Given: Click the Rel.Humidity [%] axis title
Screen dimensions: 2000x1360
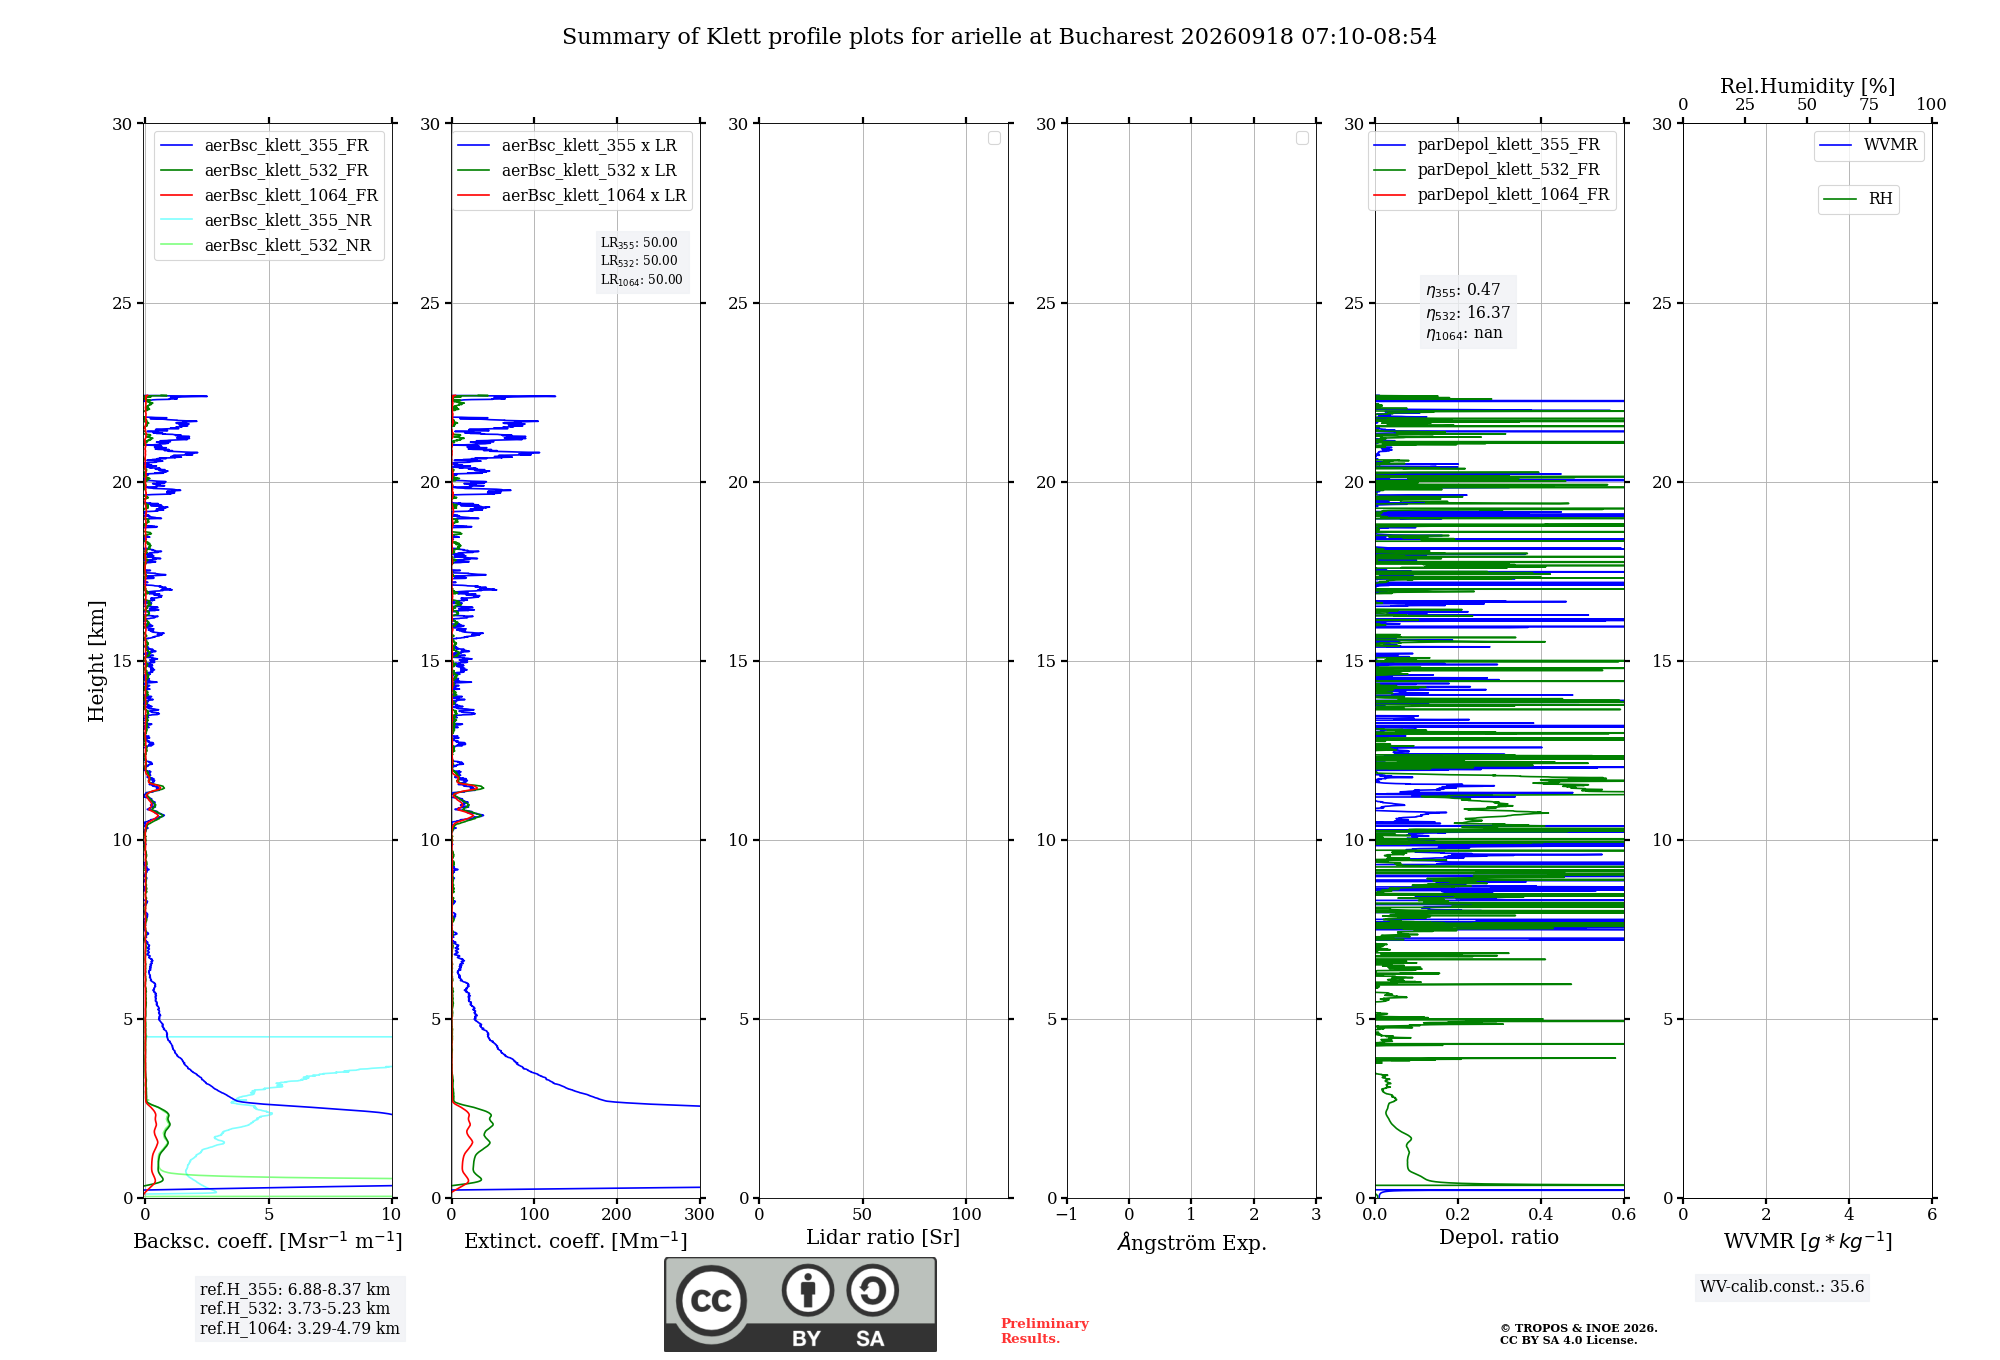Looking at the screenshot, I should (1808, 86).
